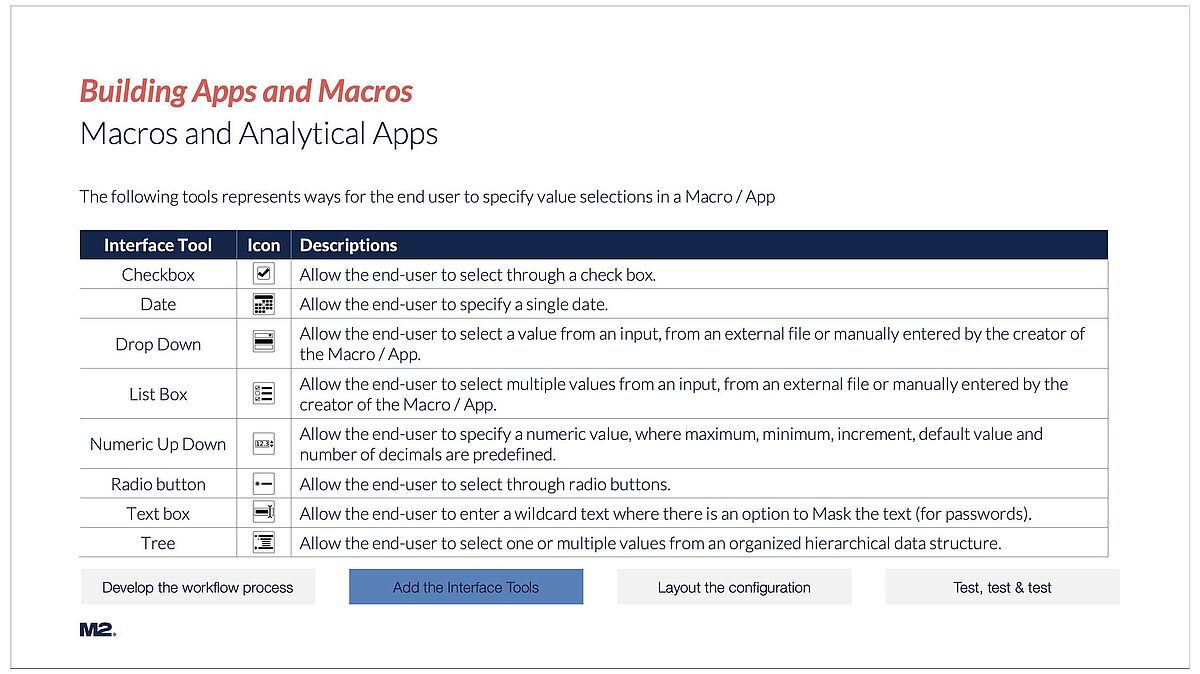This screenshot has width=1200, height=674.
Task: Select the Text box tool icon
Action: pyautogui.click(x=264, y=513)
